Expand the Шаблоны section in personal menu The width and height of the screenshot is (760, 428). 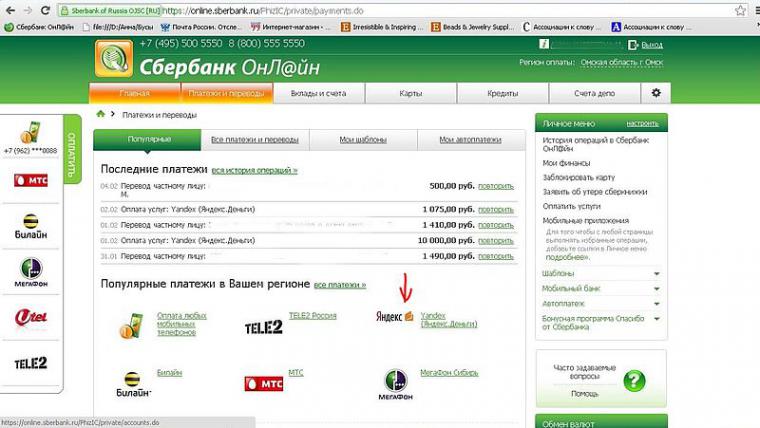click(657, 273)
